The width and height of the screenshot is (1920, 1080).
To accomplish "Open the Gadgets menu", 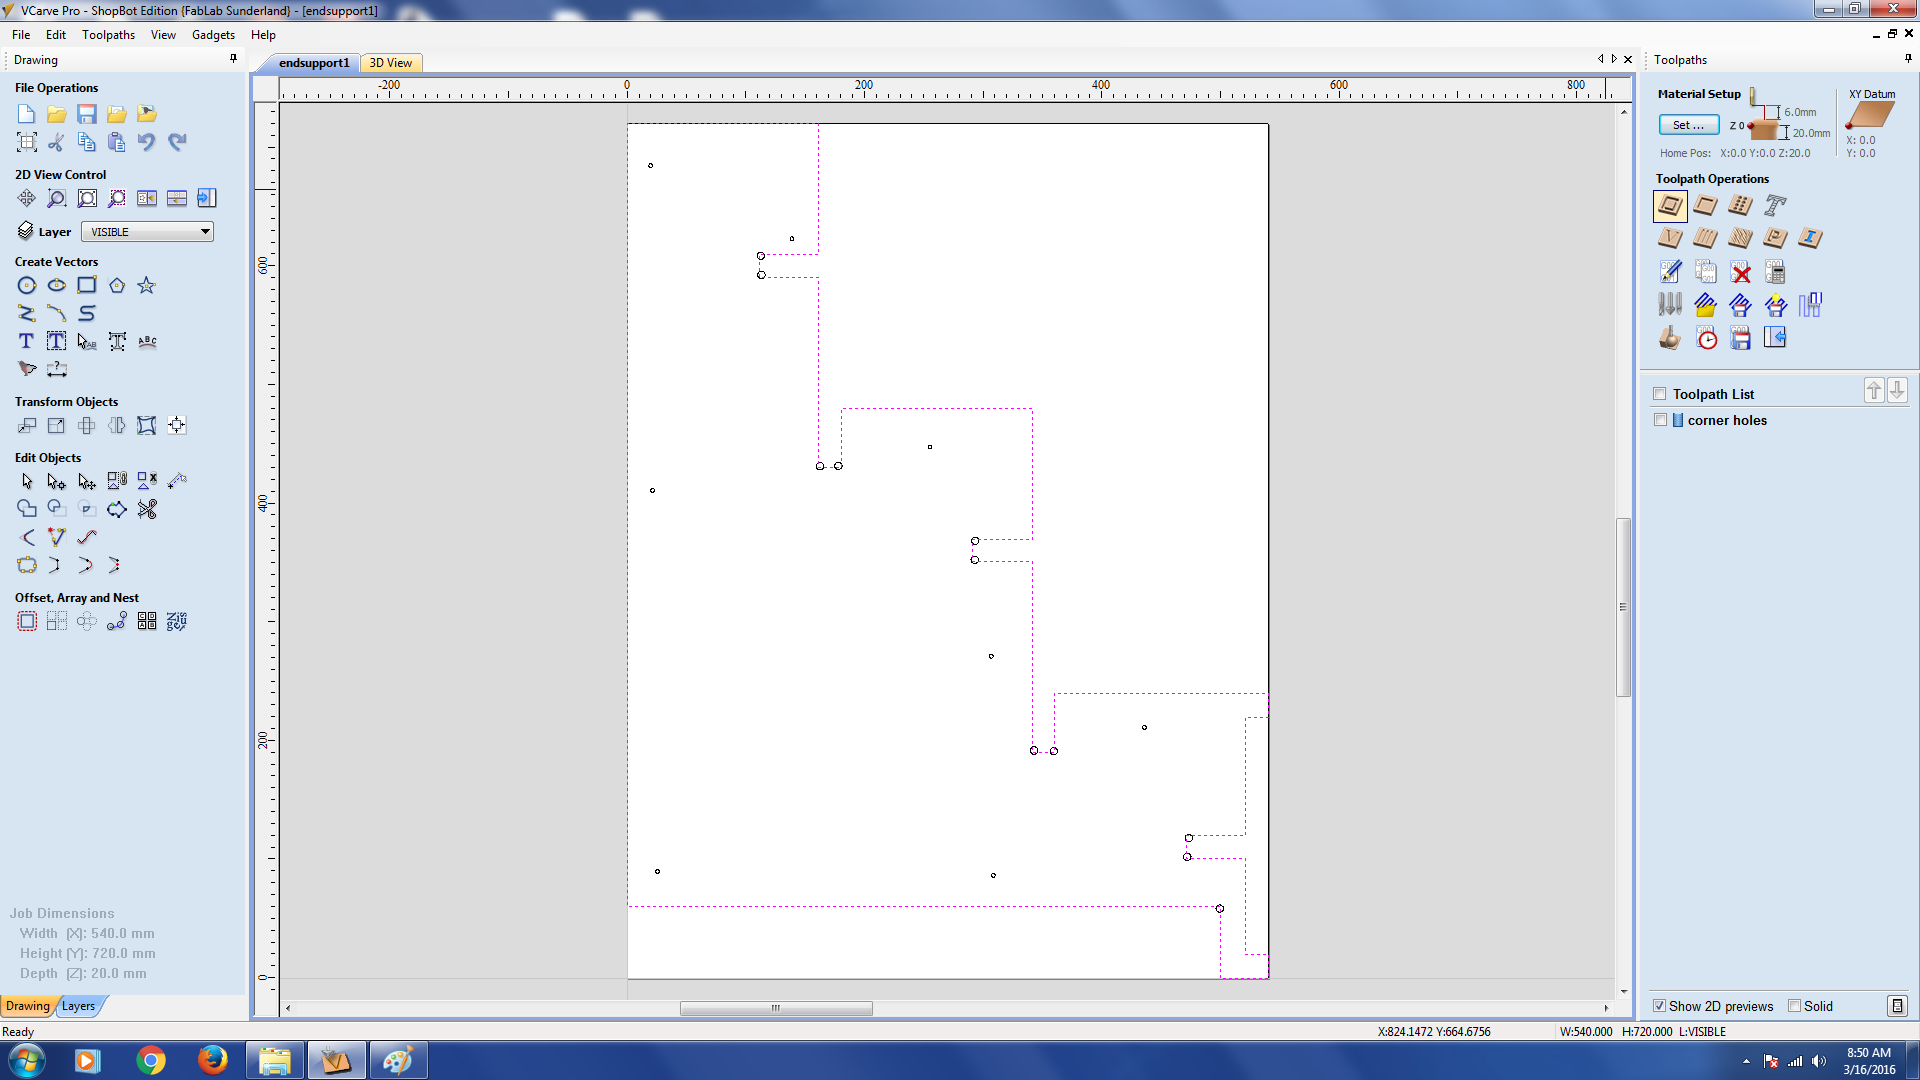I will coord(213,35).
